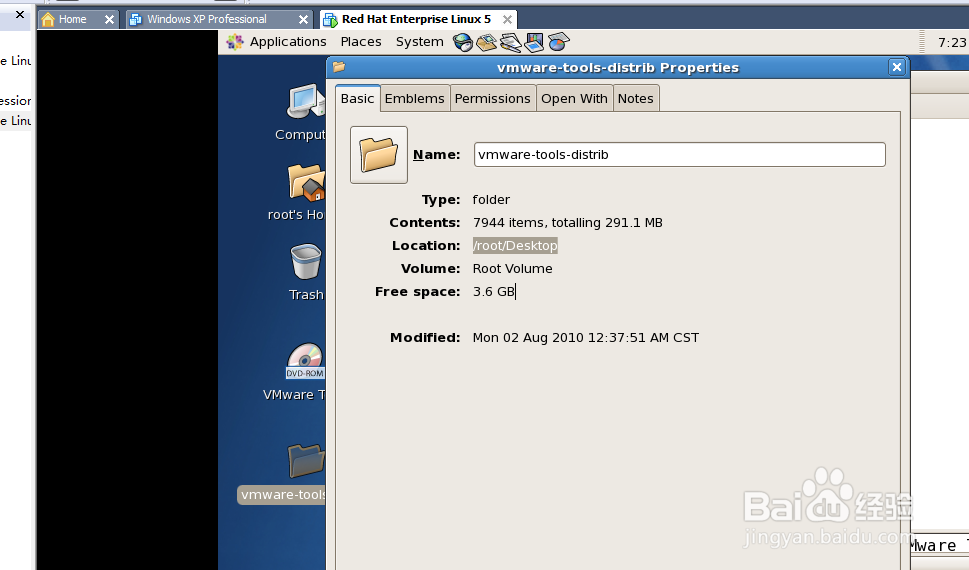Click the Applications menu foot logo icon
969x570 pixels.
tap(235, 42)
